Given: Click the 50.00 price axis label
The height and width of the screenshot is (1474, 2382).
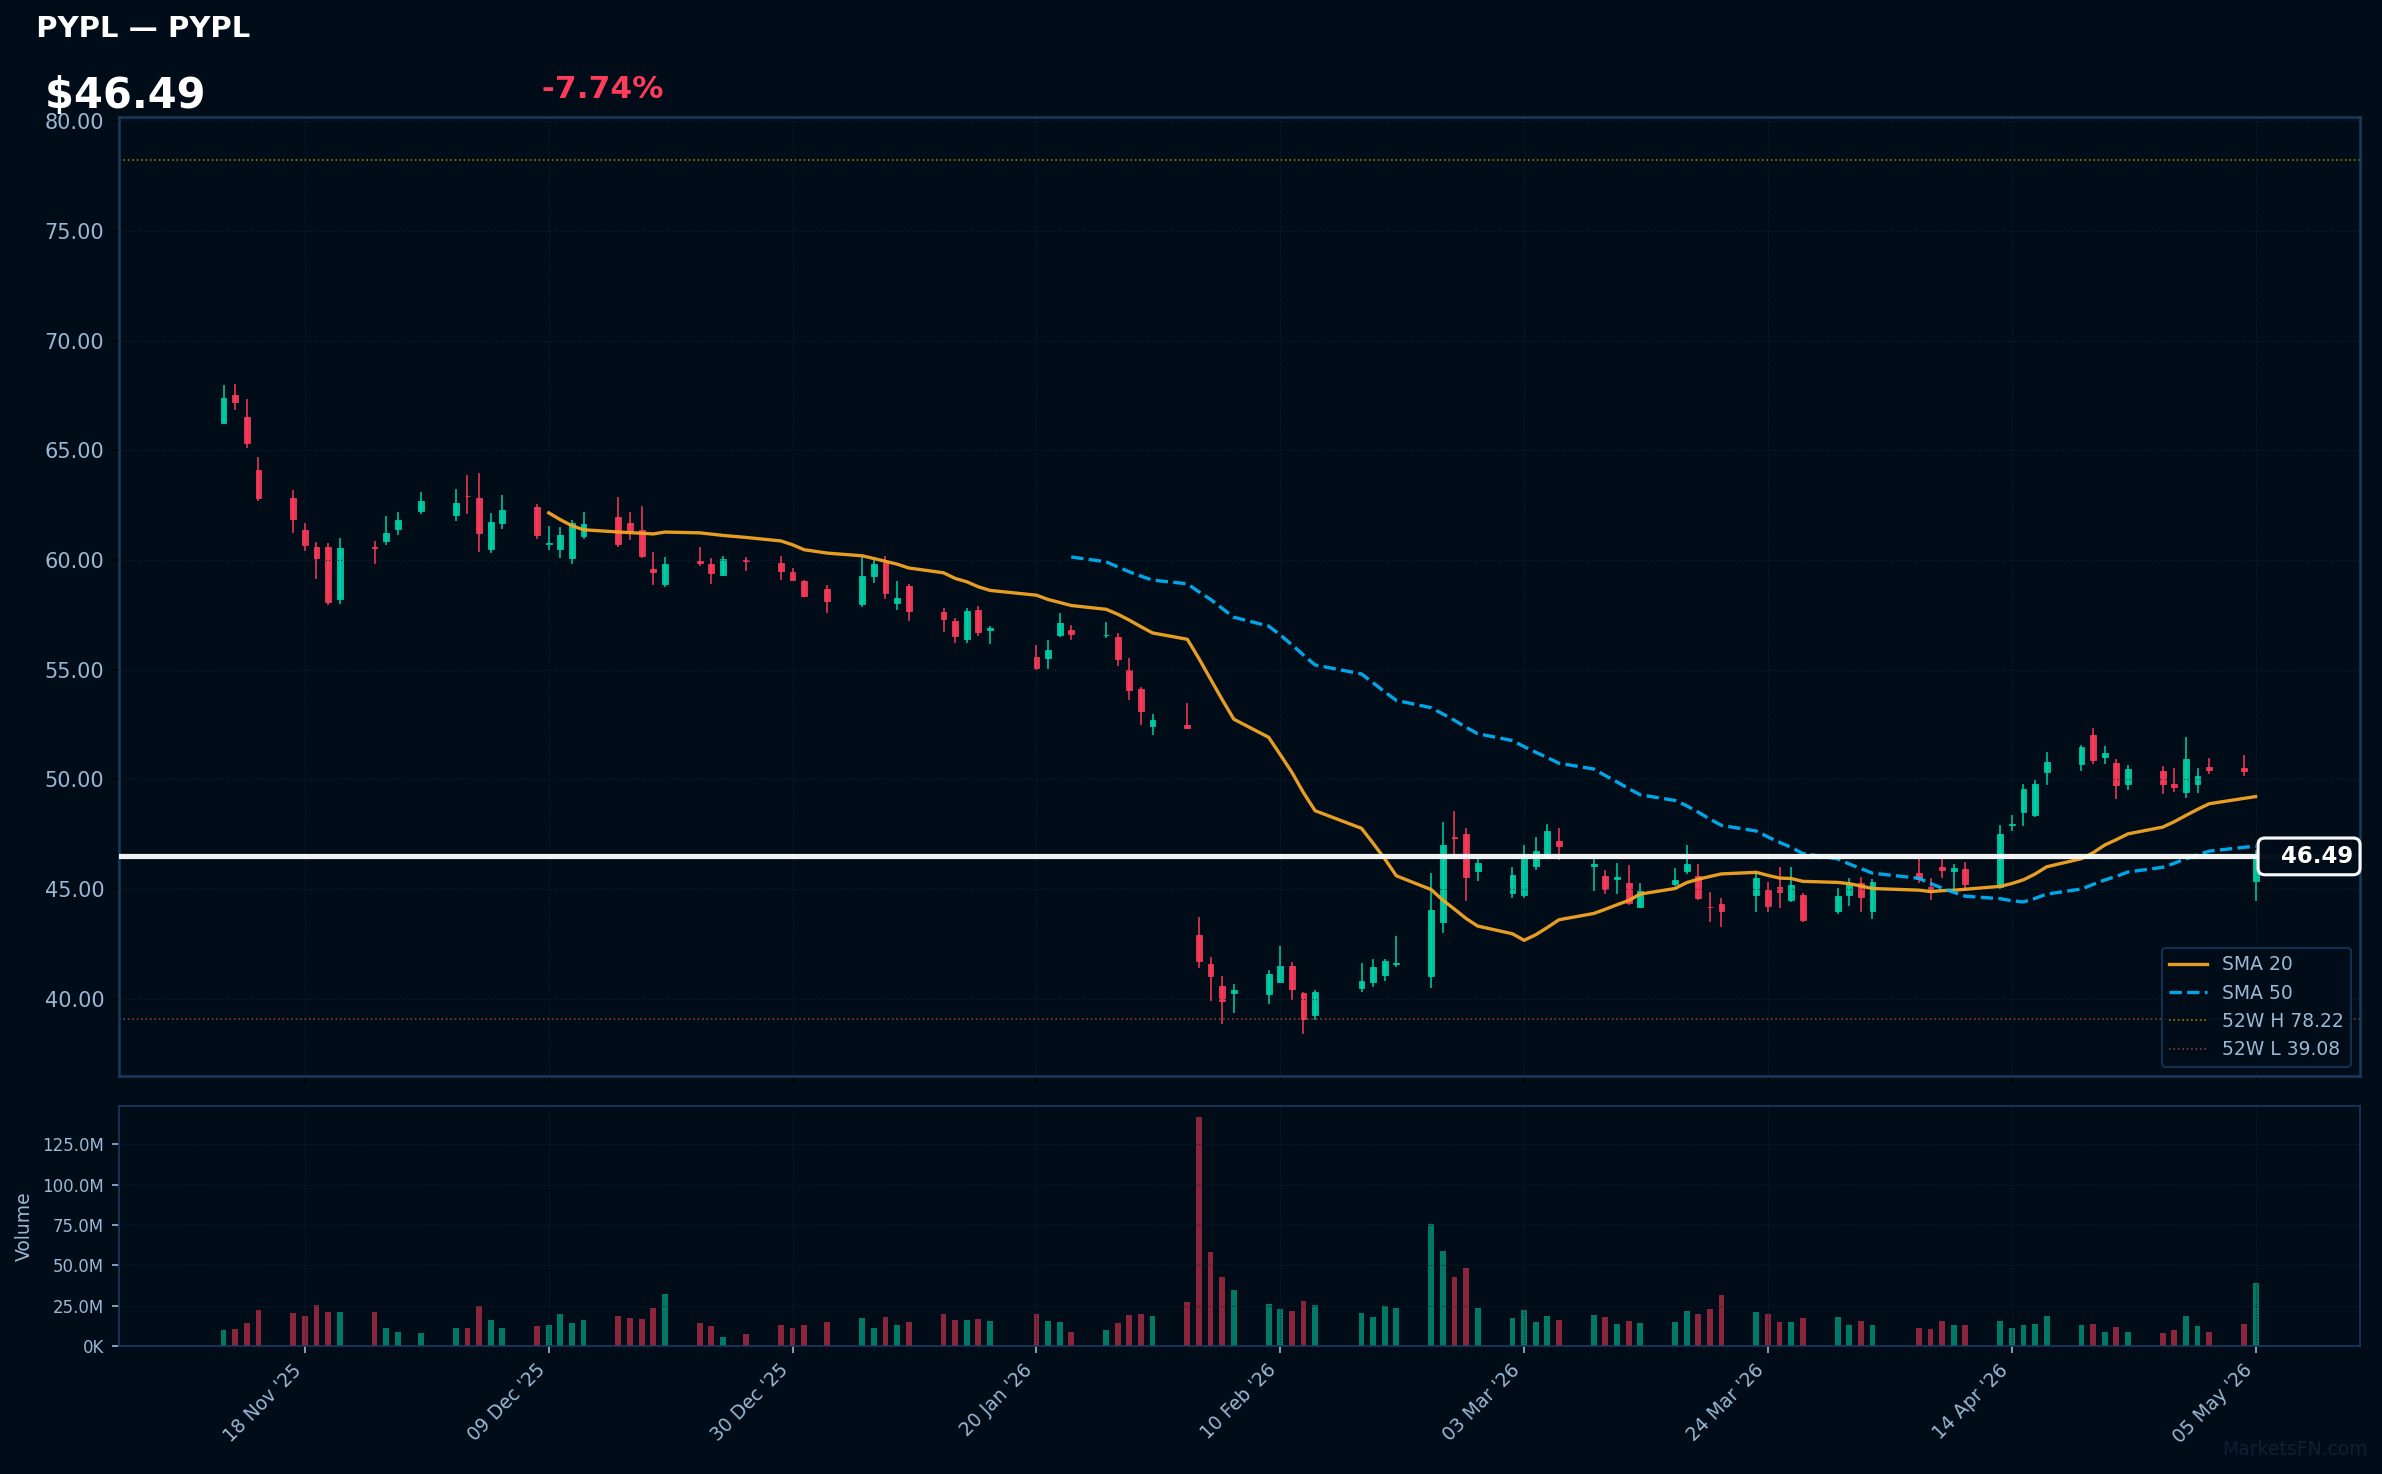Looking at the screenshot, I should 74,780.
